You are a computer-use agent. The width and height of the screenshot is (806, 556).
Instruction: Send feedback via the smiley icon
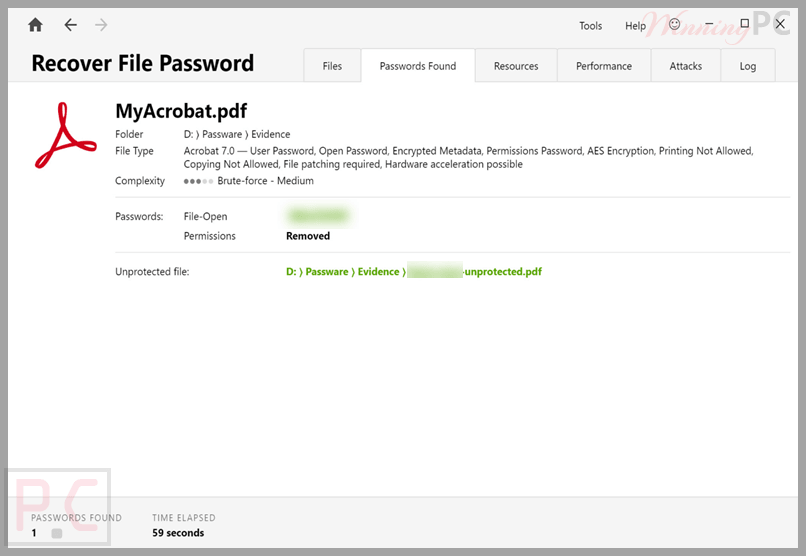[x=674, y=24]
